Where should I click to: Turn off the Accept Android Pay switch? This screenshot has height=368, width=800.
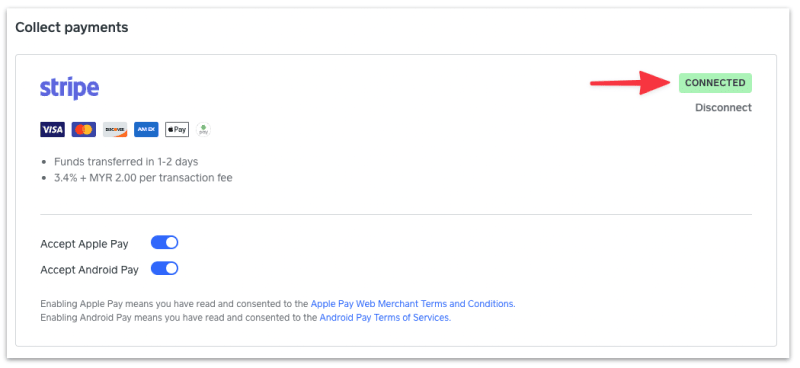coord(164,268)
